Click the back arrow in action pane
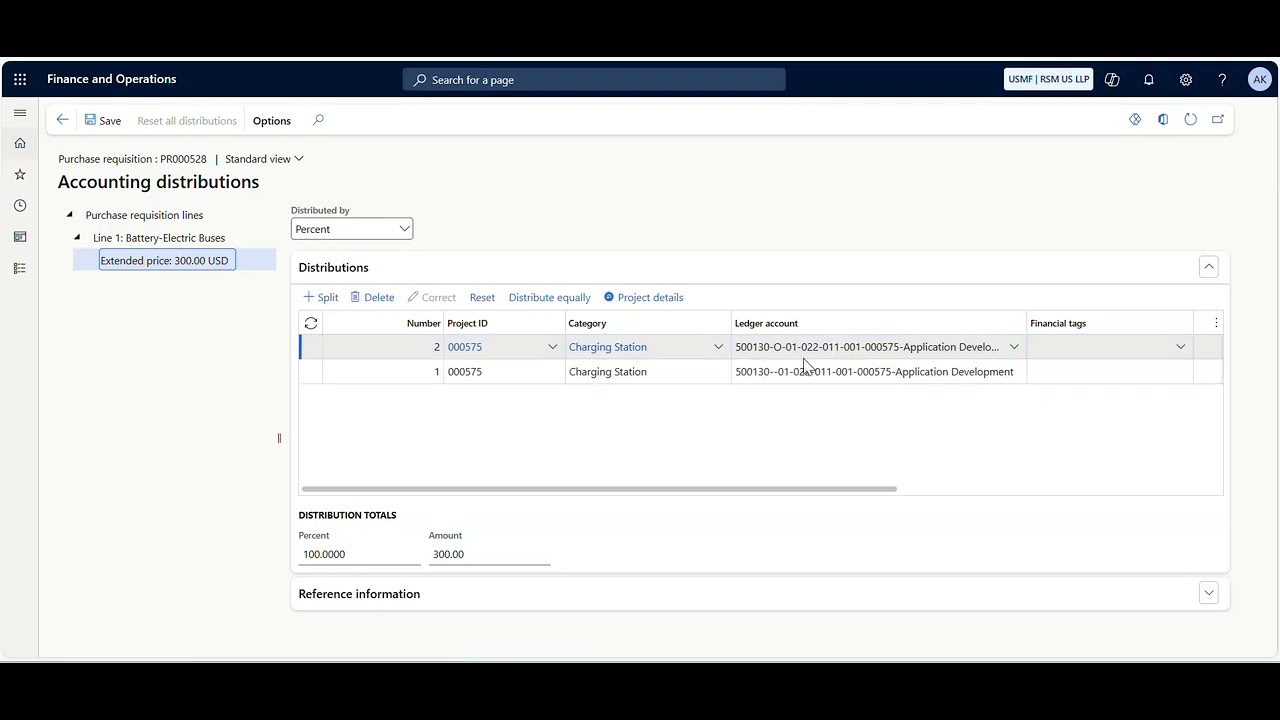Viewport: 1280px width, 720px height. [62, 120]
